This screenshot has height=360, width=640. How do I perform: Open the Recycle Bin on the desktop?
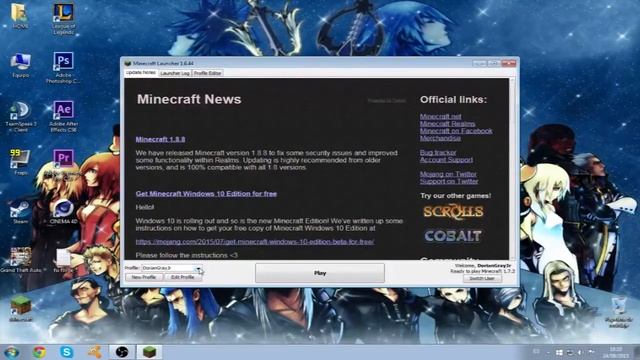(x=618, y=313)
